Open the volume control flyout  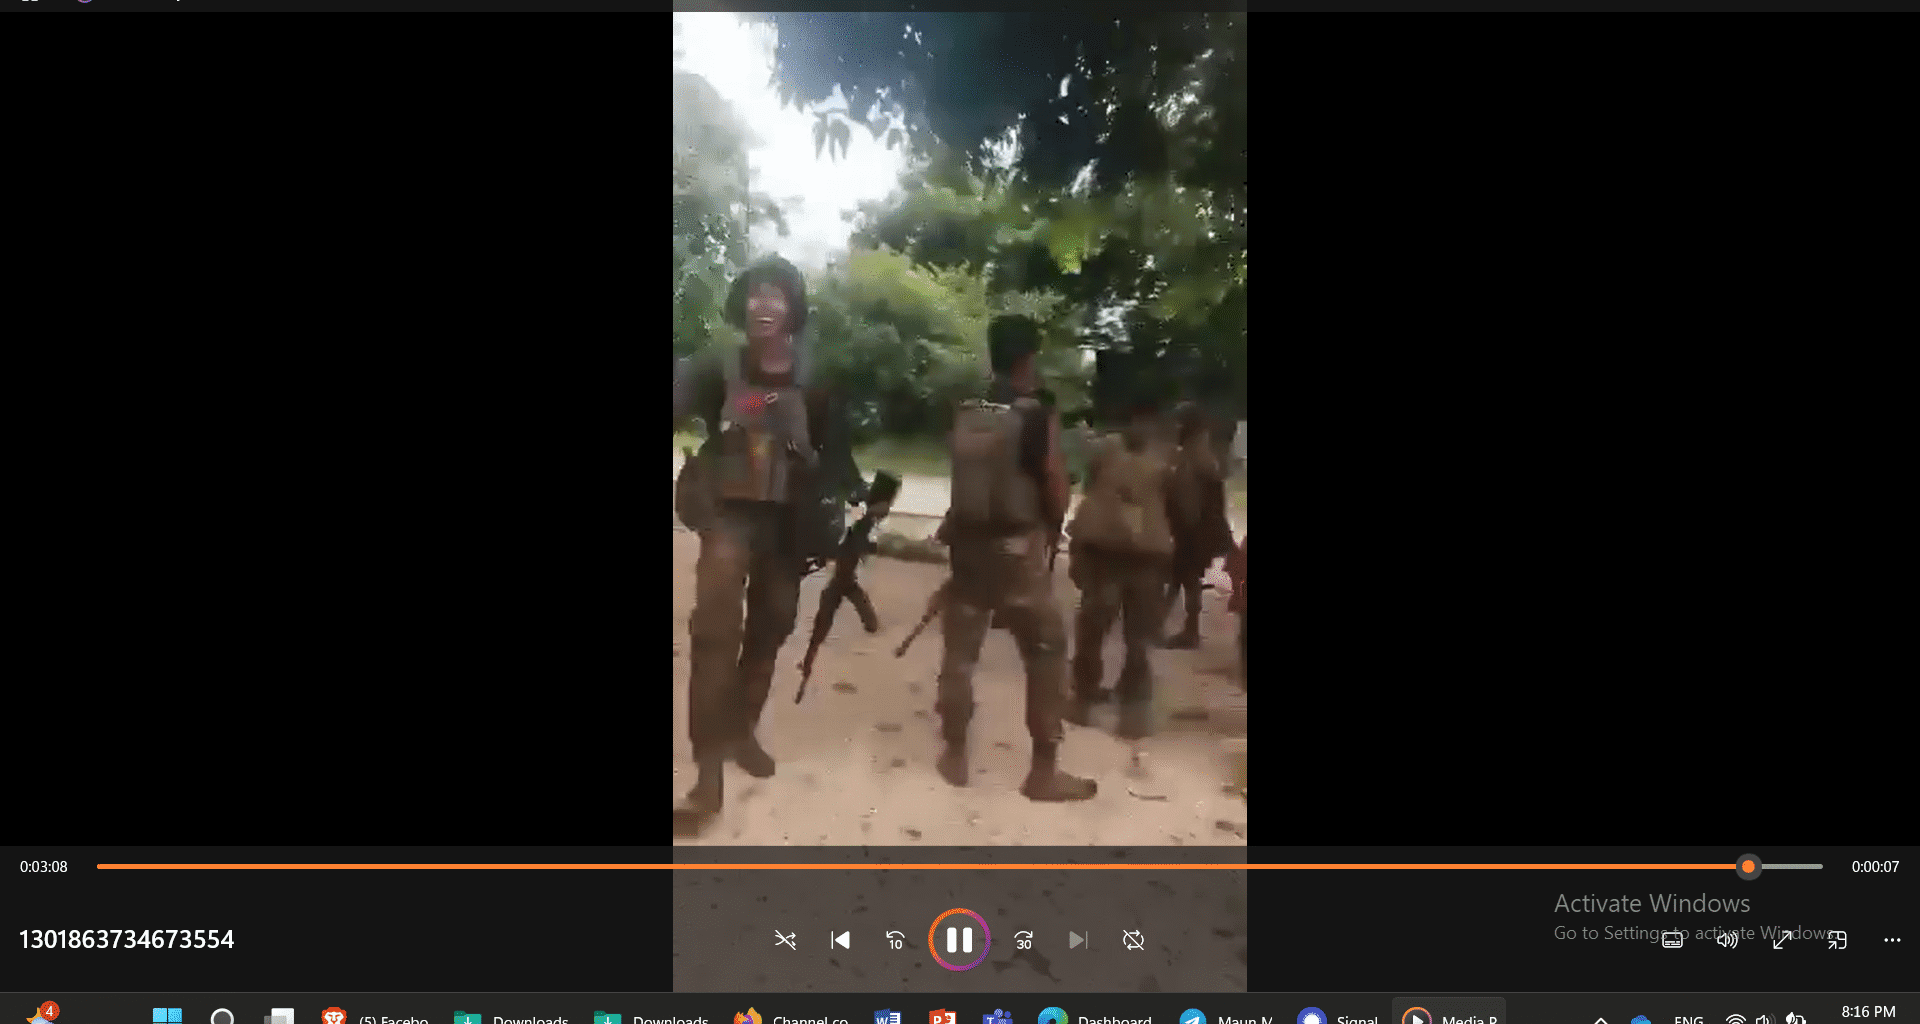[1727, 940]
